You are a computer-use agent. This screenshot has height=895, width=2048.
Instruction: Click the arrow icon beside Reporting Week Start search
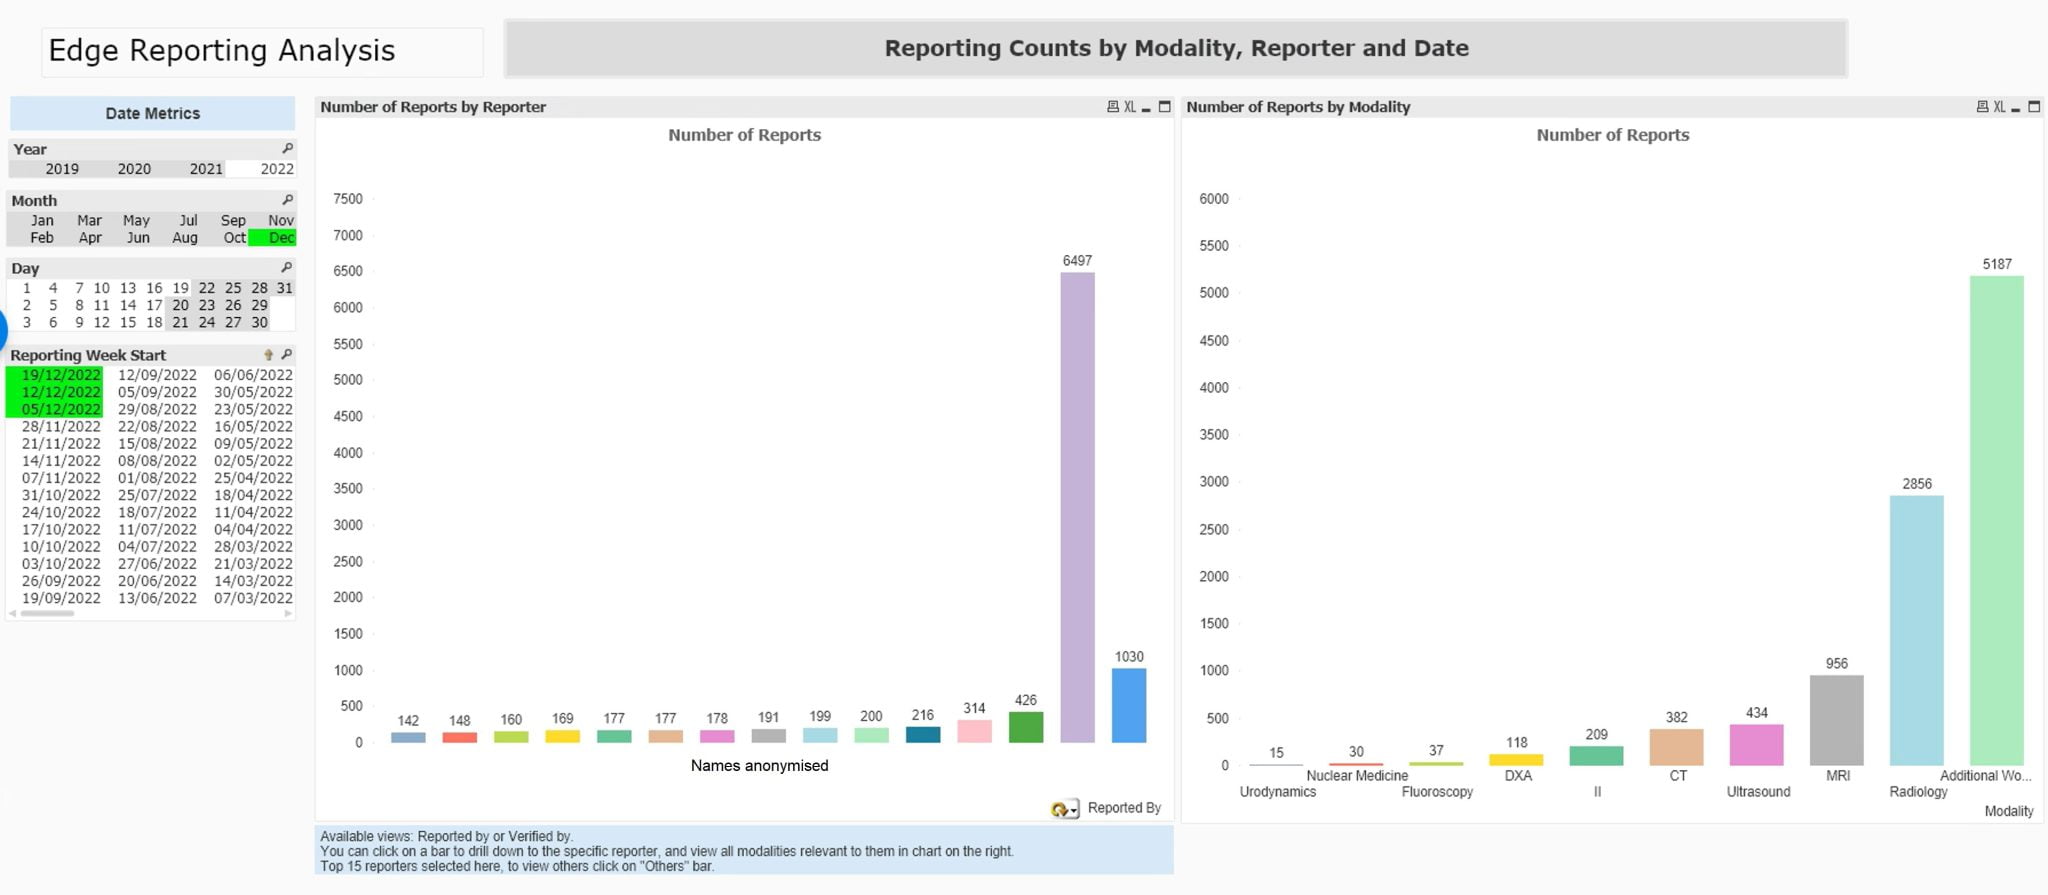click(x=268, y=355)
